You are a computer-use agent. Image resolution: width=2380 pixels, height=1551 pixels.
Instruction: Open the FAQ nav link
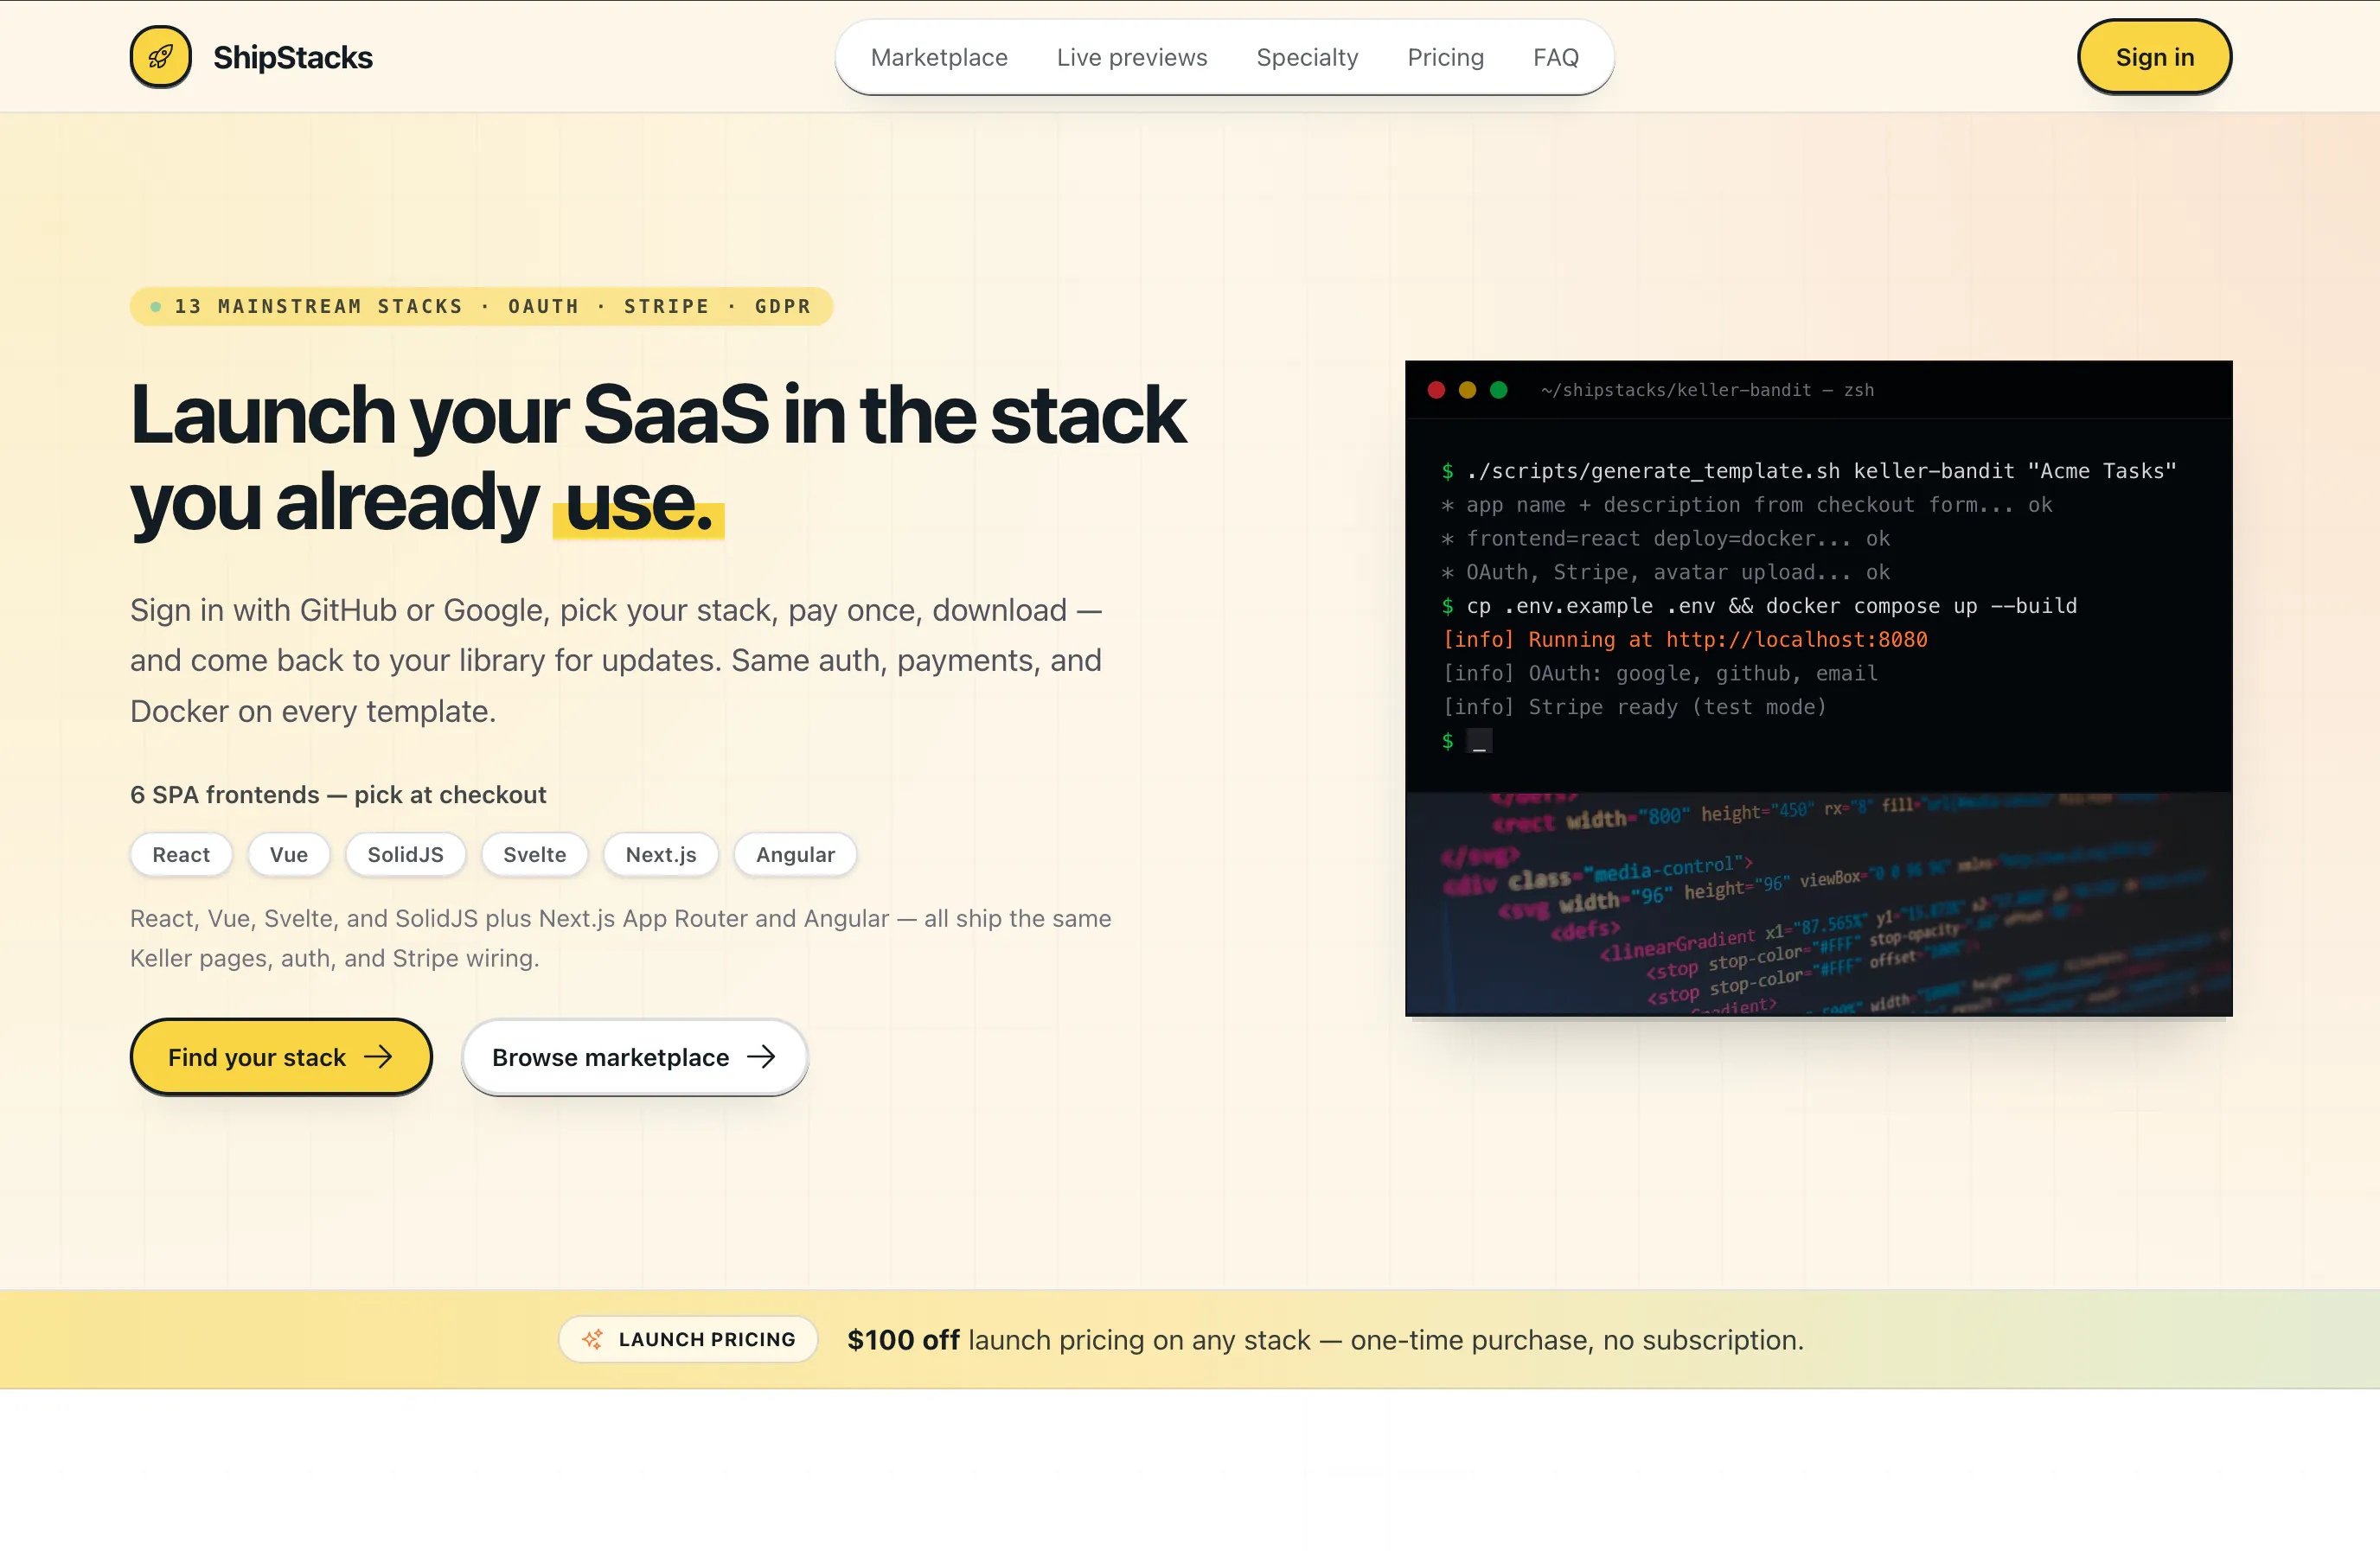[1556, 58]
